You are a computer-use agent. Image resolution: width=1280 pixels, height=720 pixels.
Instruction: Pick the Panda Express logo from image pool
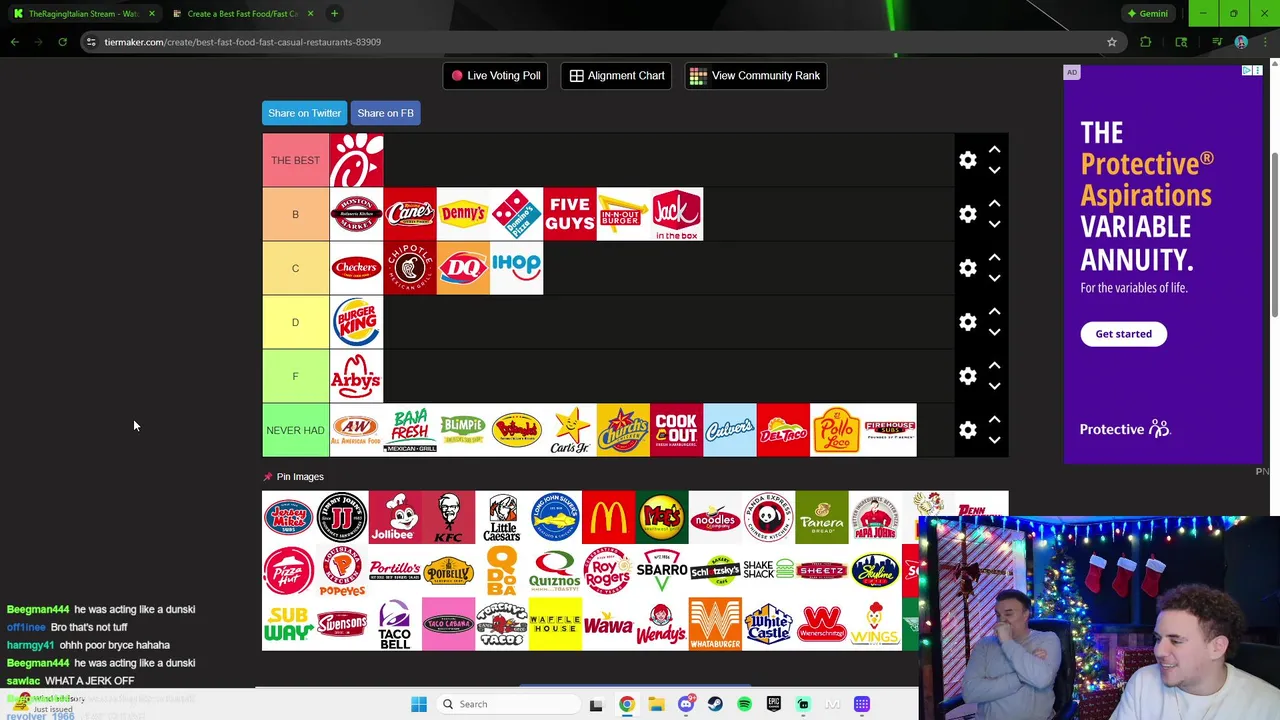click(x=768, y=517)
